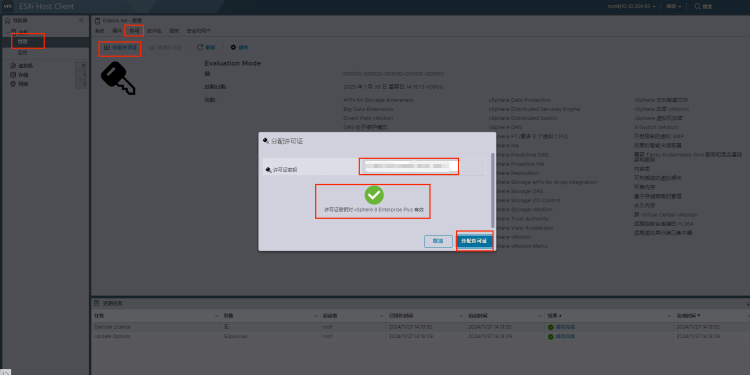Click the Assign license (分配许可证) toolbar button
Viewport: 750px width, 375px height.
[120, 48]
